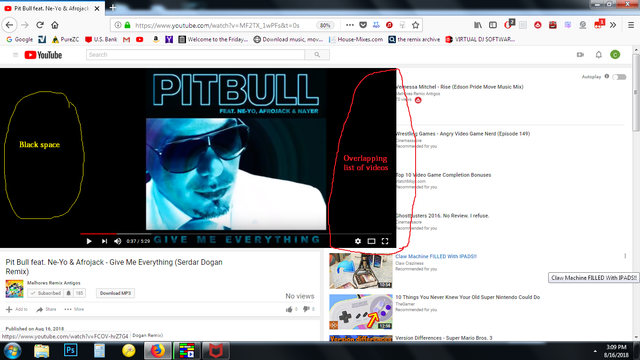The width and height of the screenshot is (640, 360).
Task: Open video player settings gear
Action: [x=358, y=241]
